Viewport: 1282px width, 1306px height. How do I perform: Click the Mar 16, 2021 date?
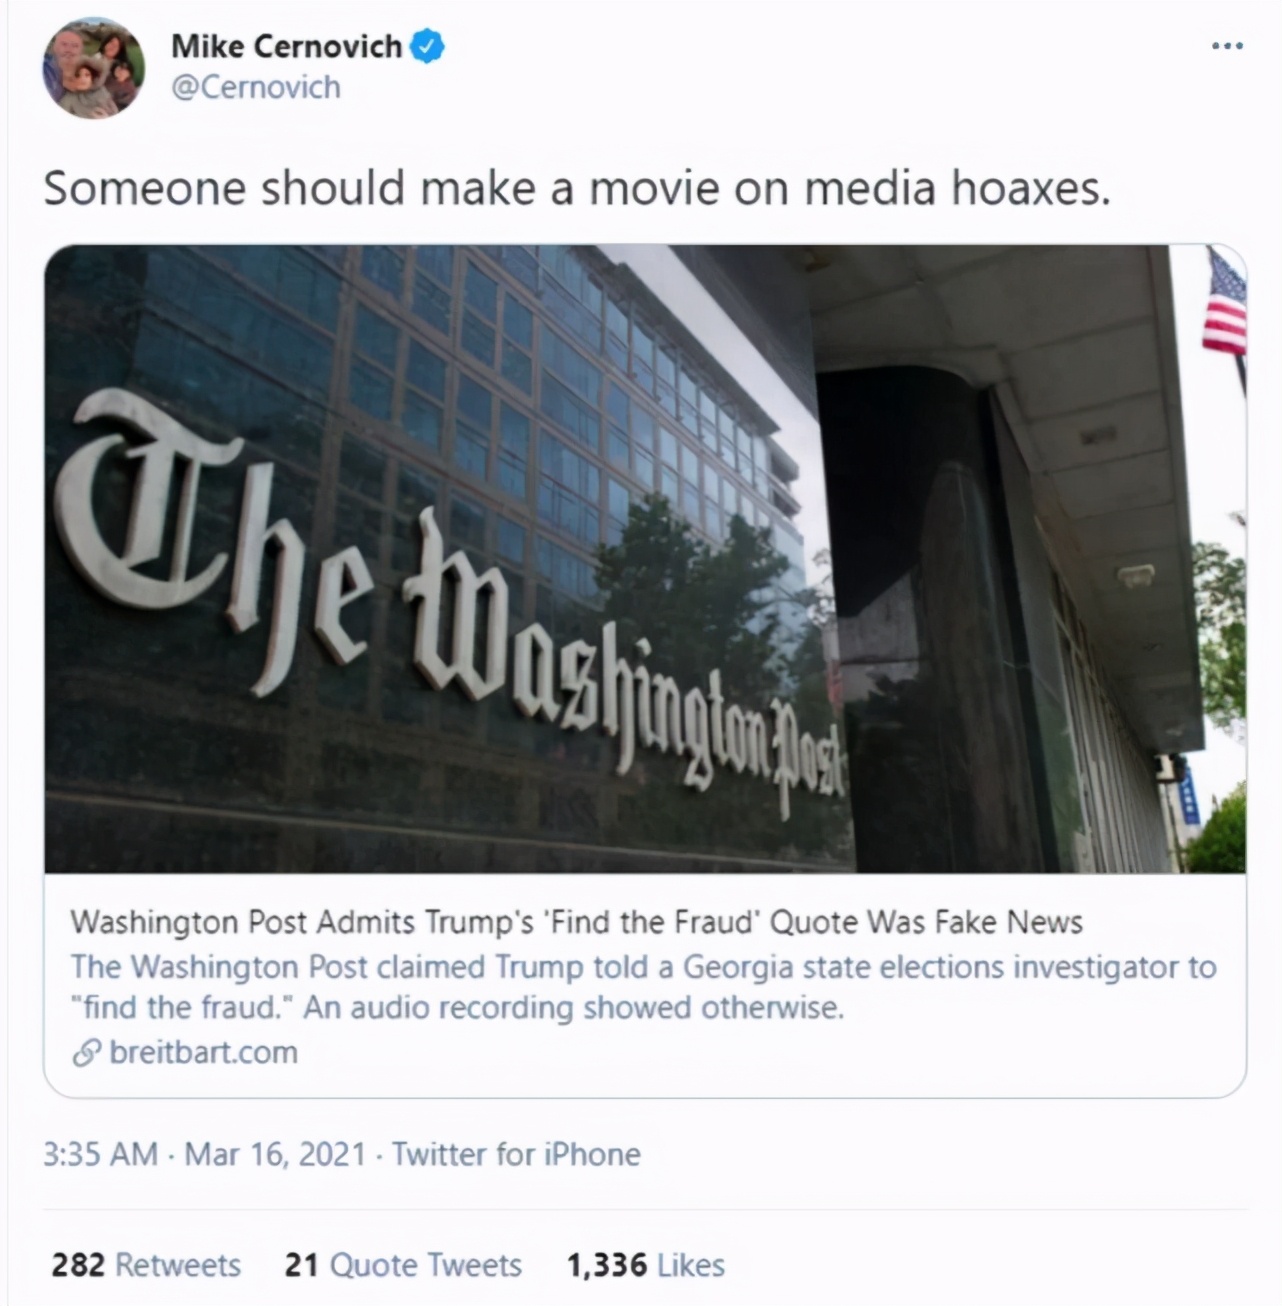(275, 1154)
